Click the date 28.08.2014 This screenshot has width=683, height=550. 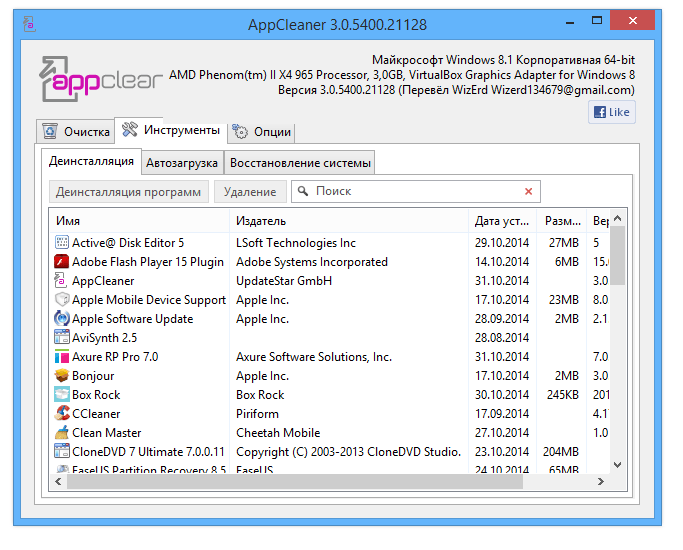[502, 337]
